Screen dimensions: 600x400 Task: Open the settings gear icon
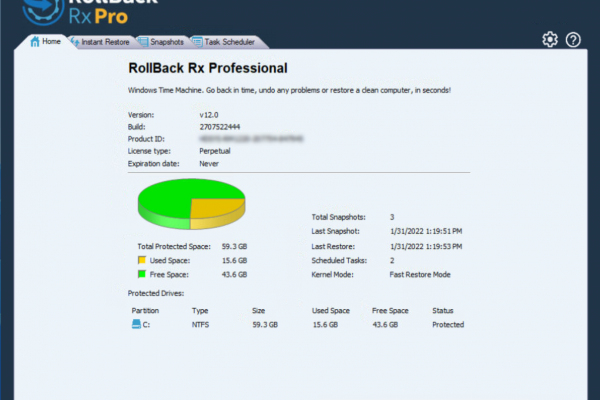[550, 39]
